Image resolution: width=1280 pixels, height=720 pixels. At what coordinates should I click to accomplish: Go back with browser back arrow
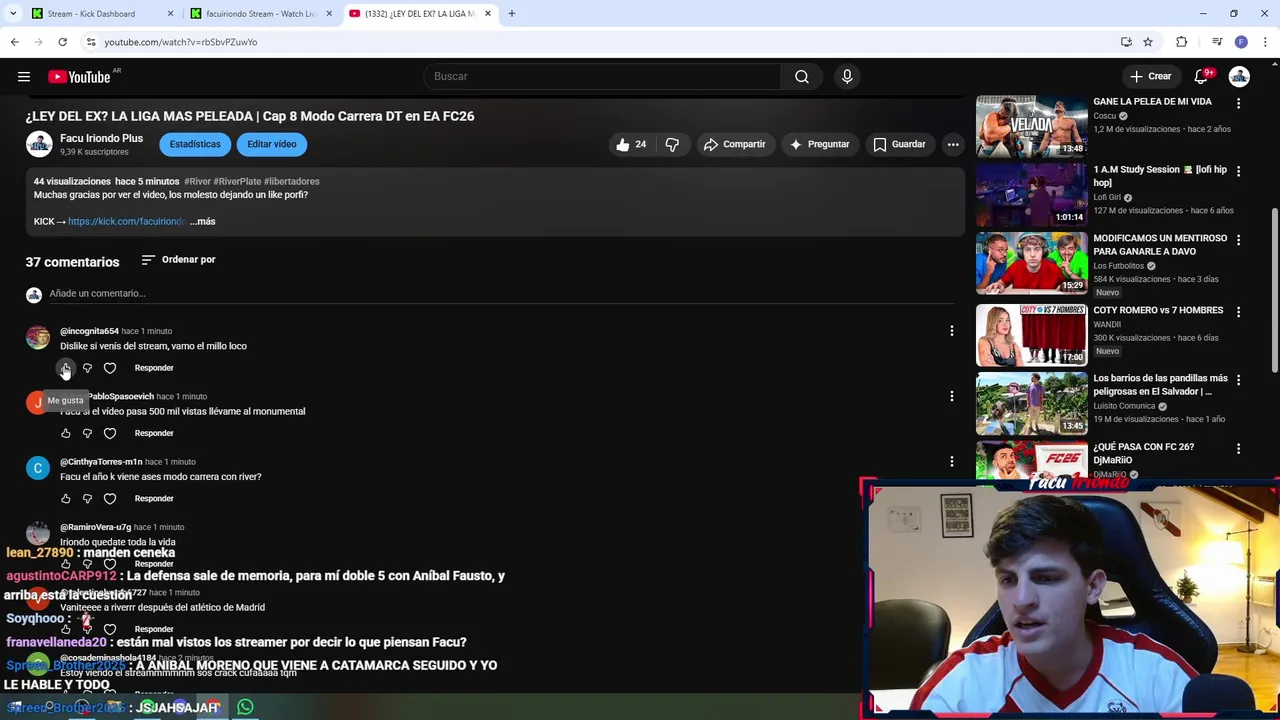click(x=14, y=42)
